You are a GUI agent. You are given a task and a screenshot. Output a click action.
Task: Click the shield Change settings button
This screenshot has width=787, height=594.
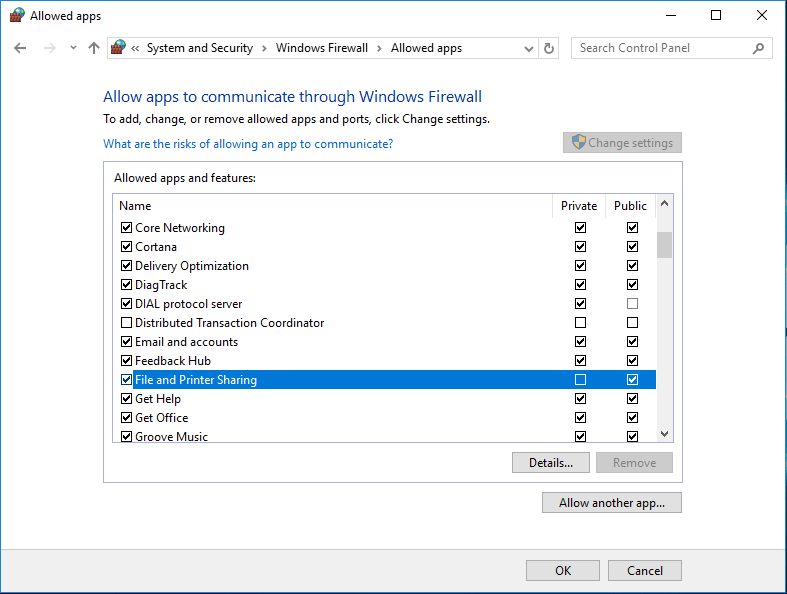[622, 143]
